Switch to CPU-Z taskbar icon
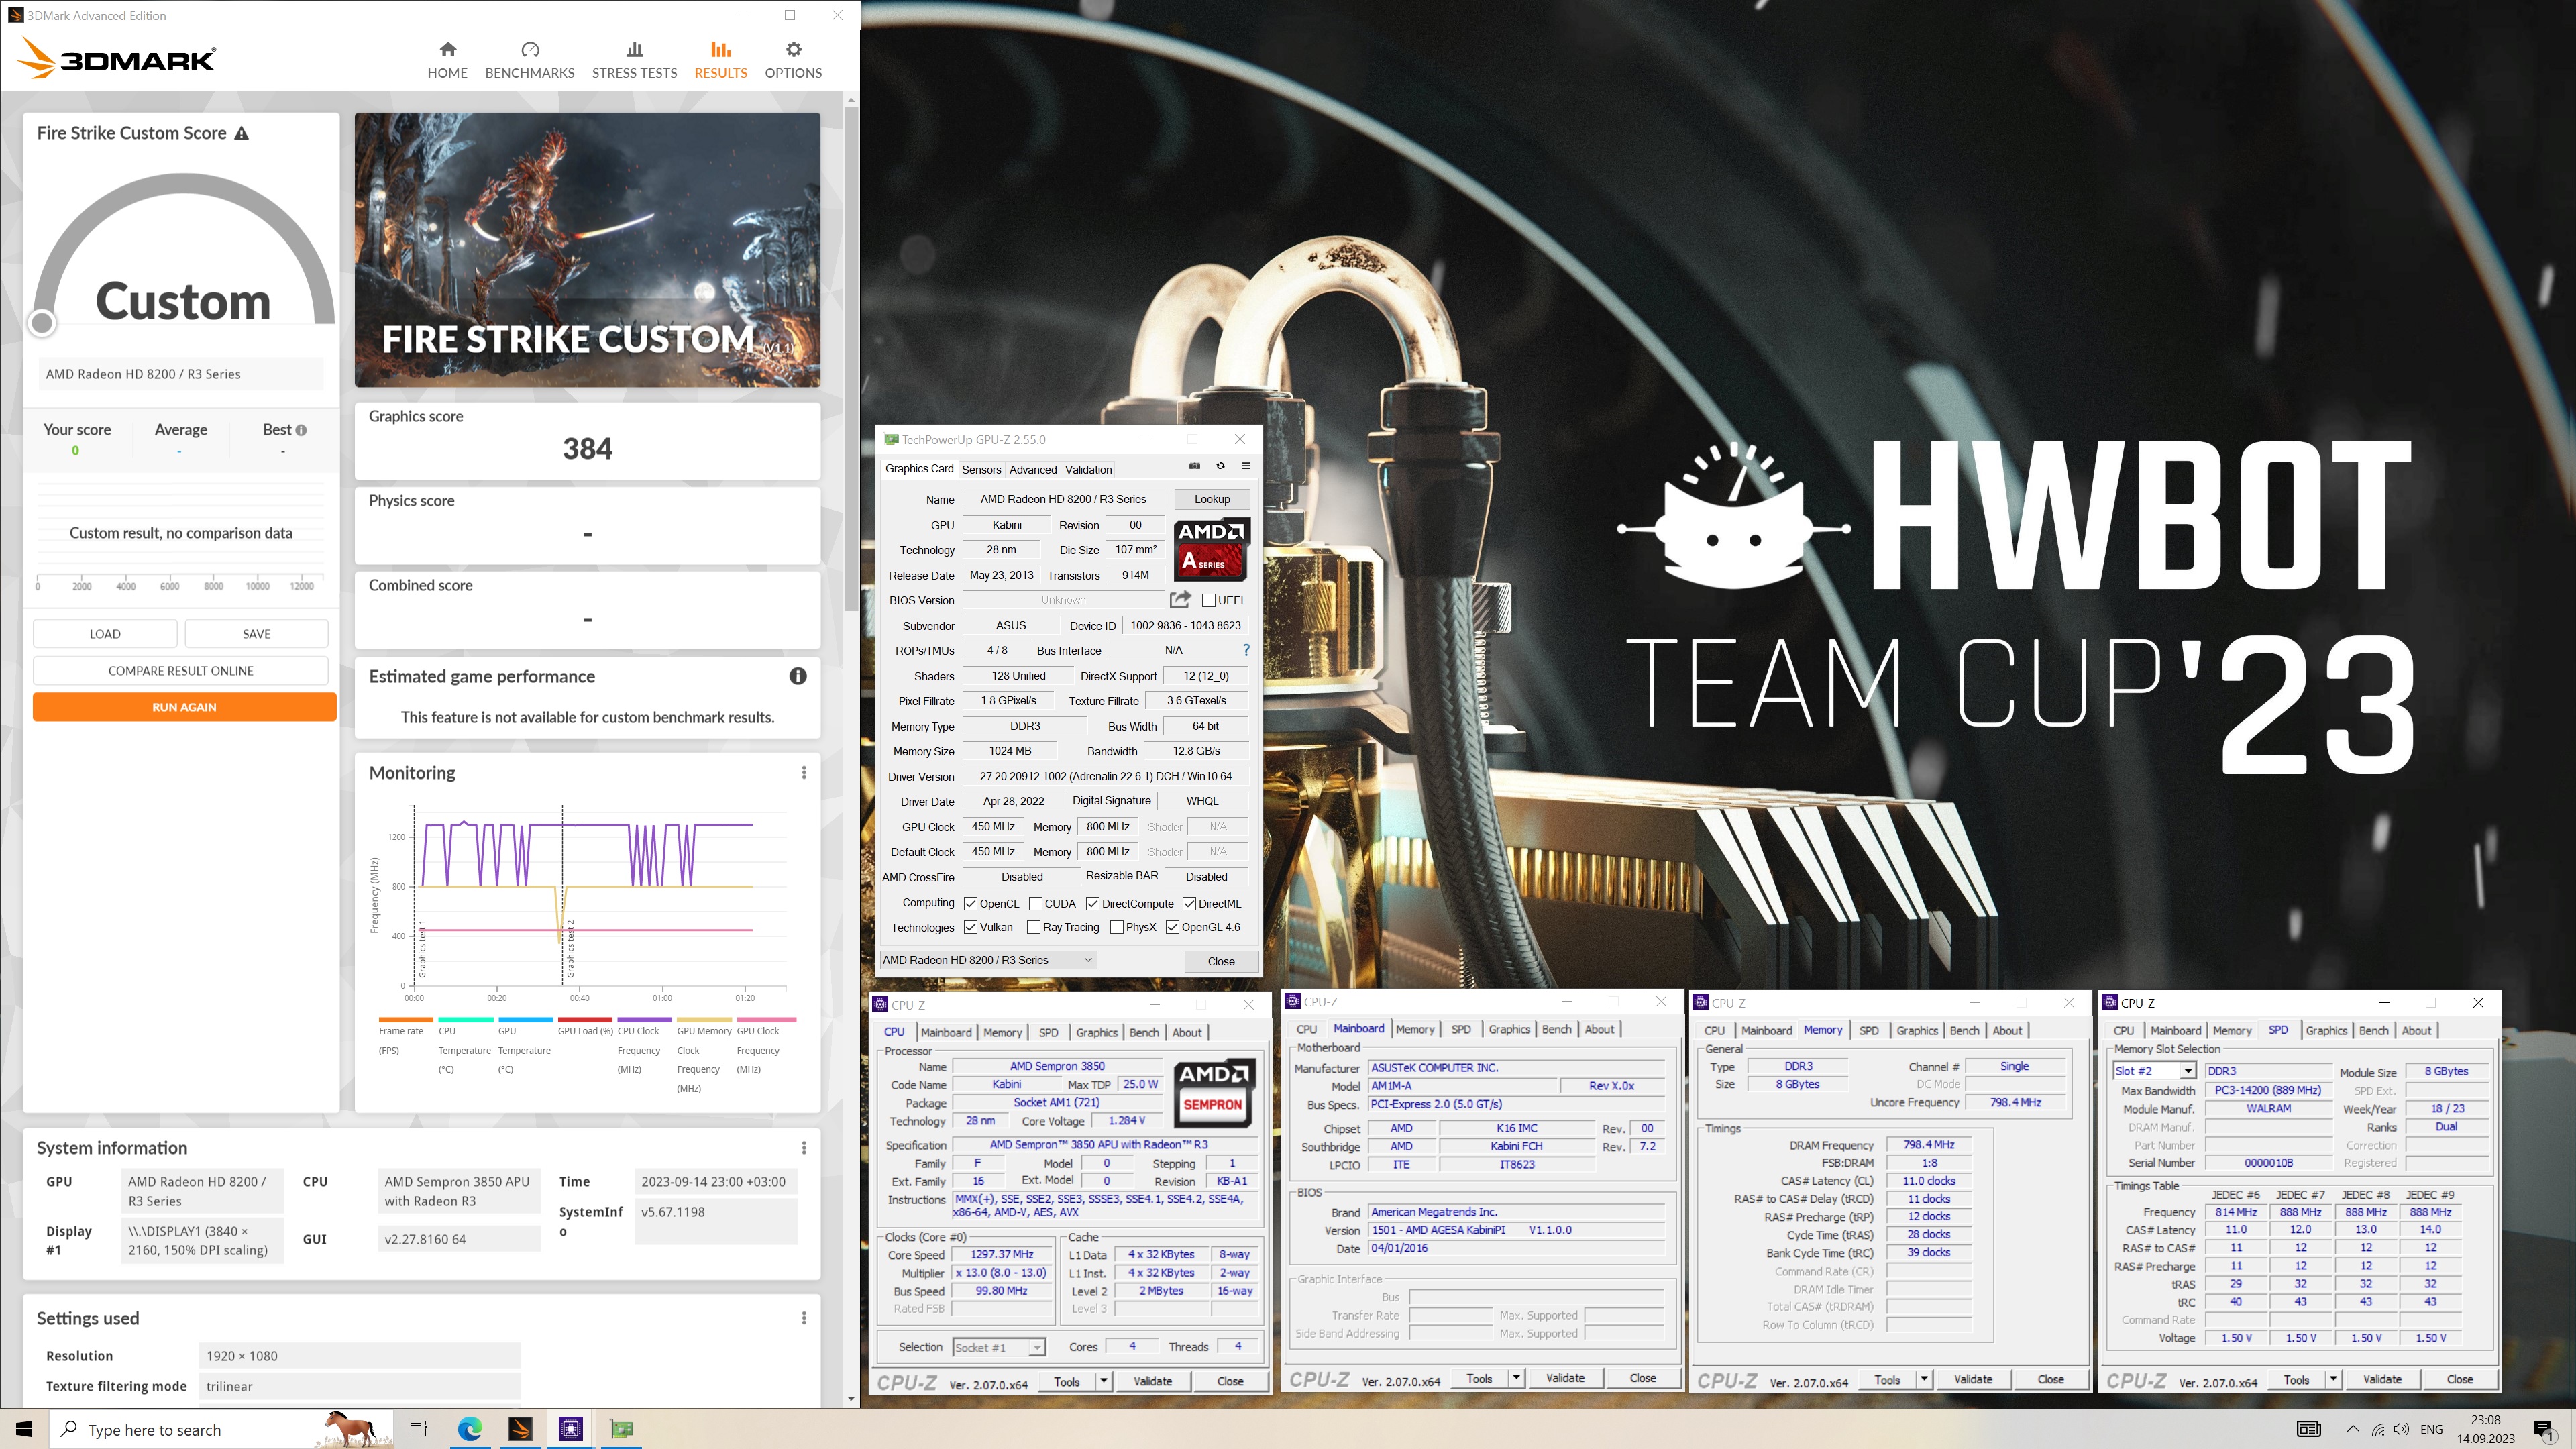Image resolution: width=2576 pixels, height=1449 pixels. coord(571,1429)
